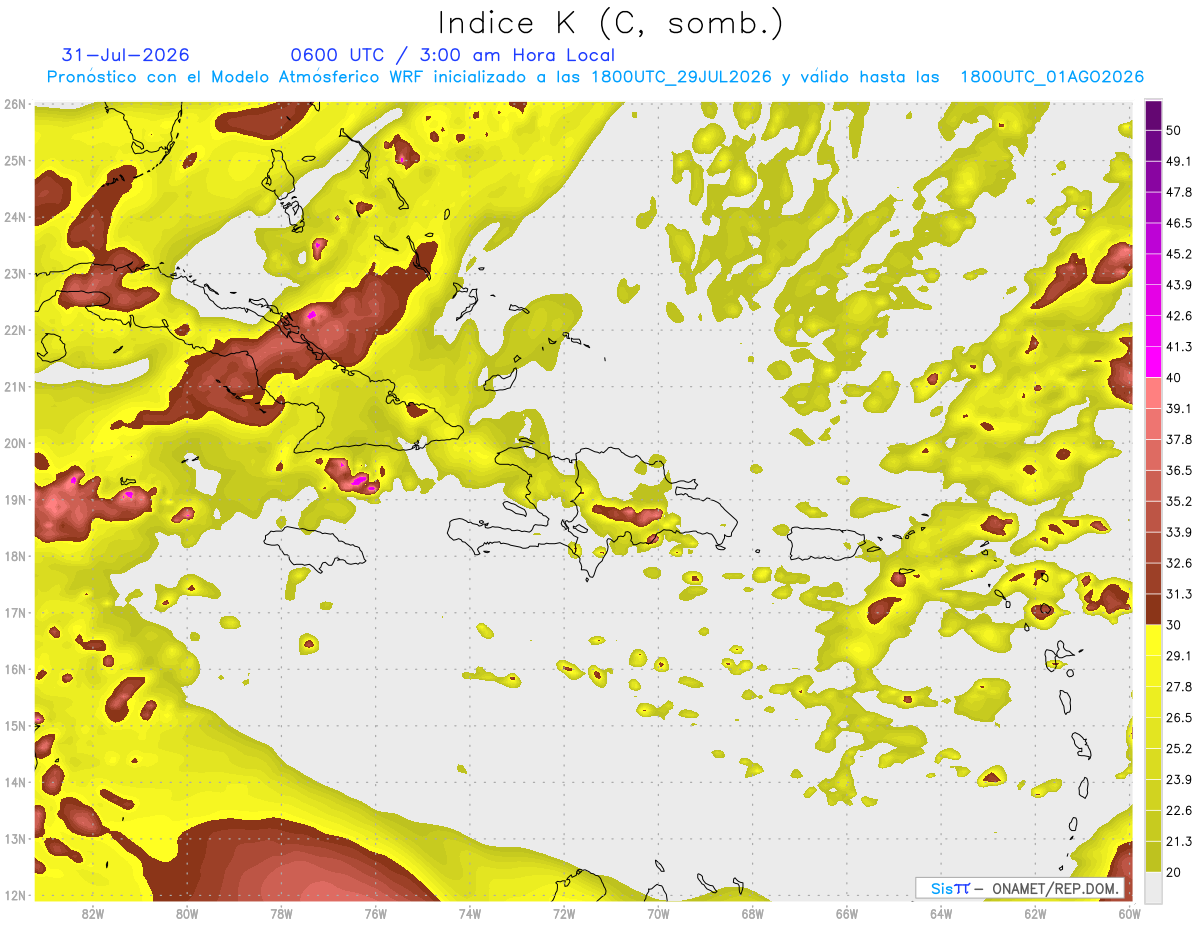Click the "23N" latitude label
1200x927 pixels.
click(x=14, y=274)
